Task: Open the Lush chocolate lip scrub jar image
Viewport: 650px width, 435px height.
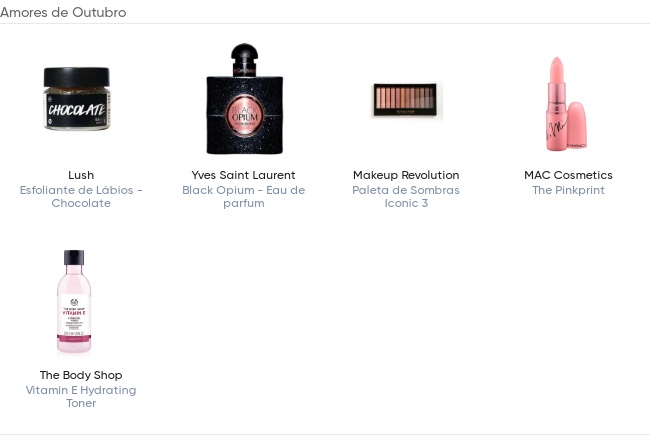Action: point(77,99)
